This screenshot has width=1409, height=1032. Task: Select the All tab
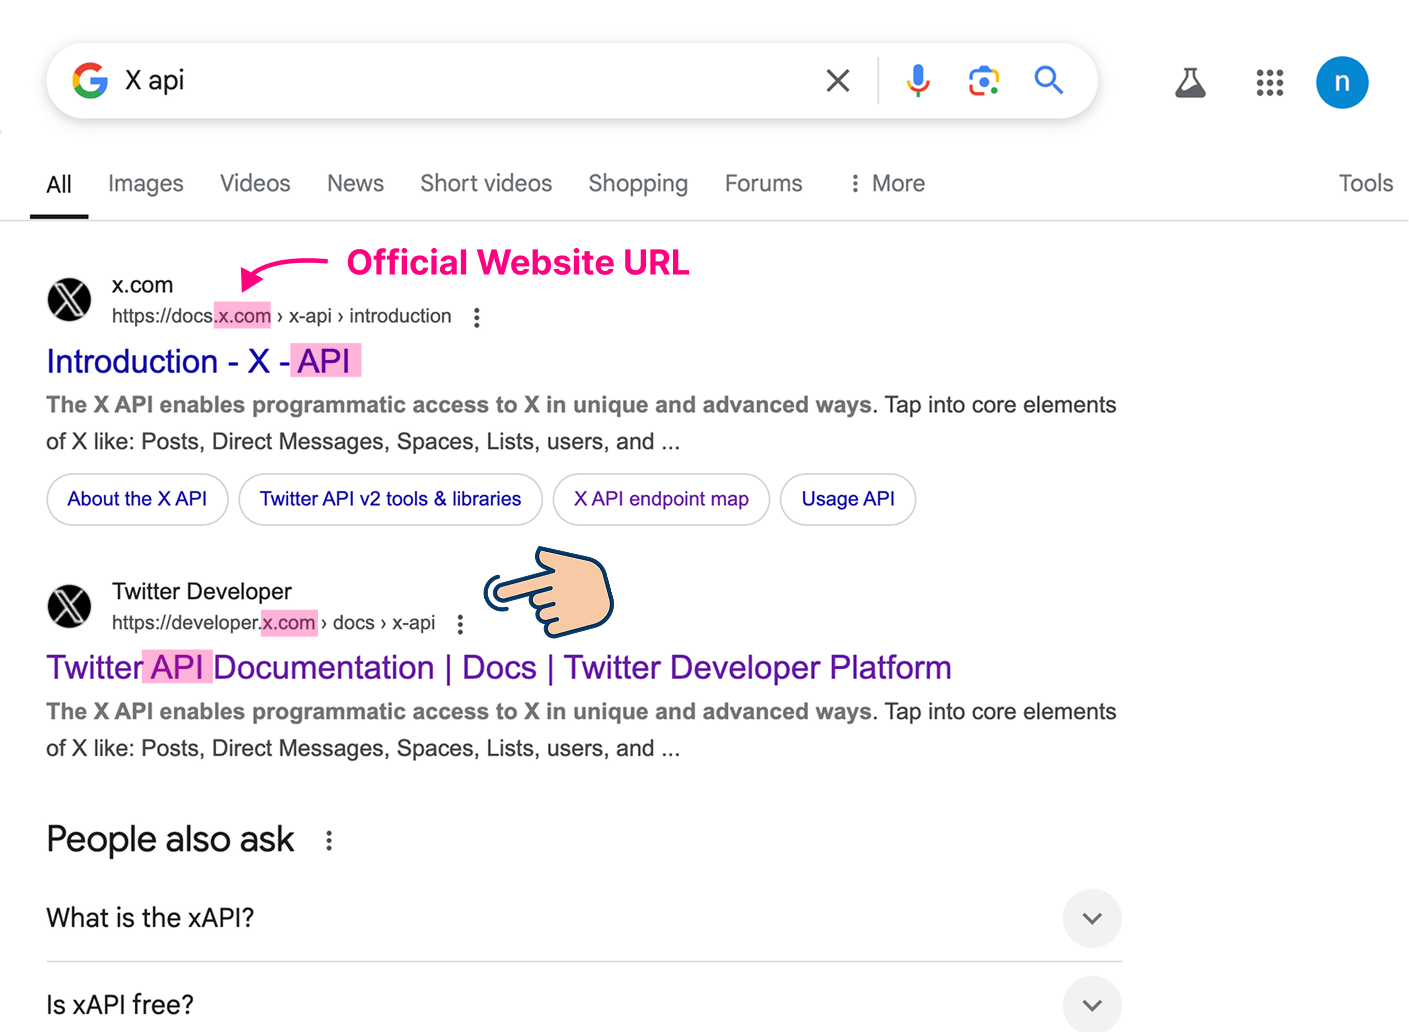[59, 184]
